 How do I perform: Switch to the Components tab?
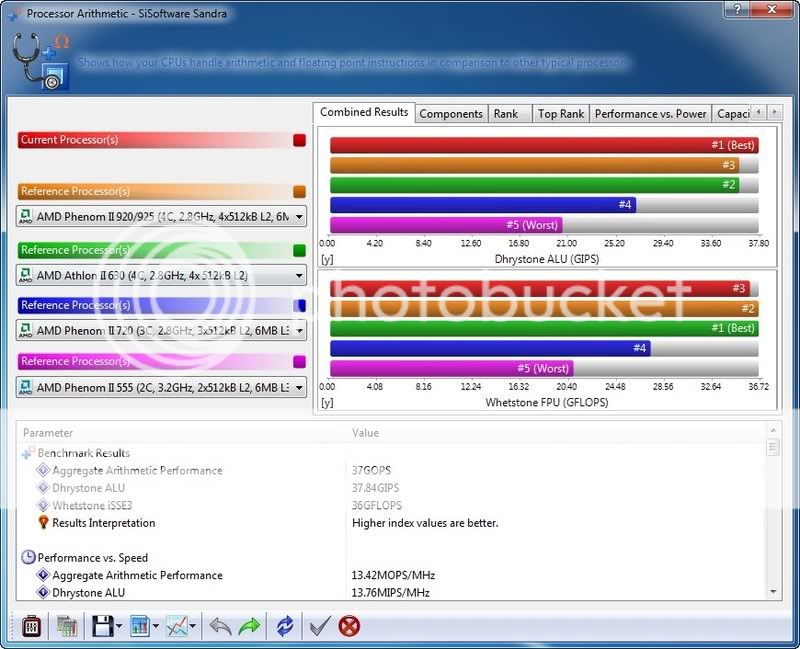click(x=451, y=114)
